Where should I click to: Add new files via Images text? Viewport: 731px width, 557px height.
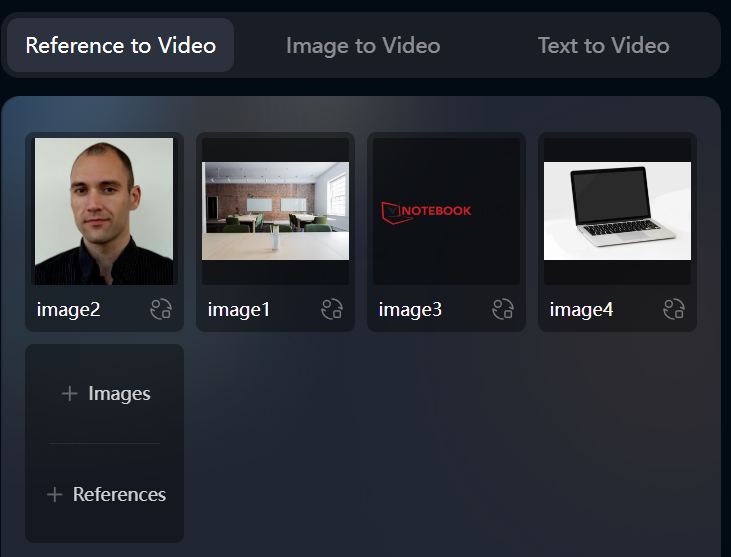point(119,394)
